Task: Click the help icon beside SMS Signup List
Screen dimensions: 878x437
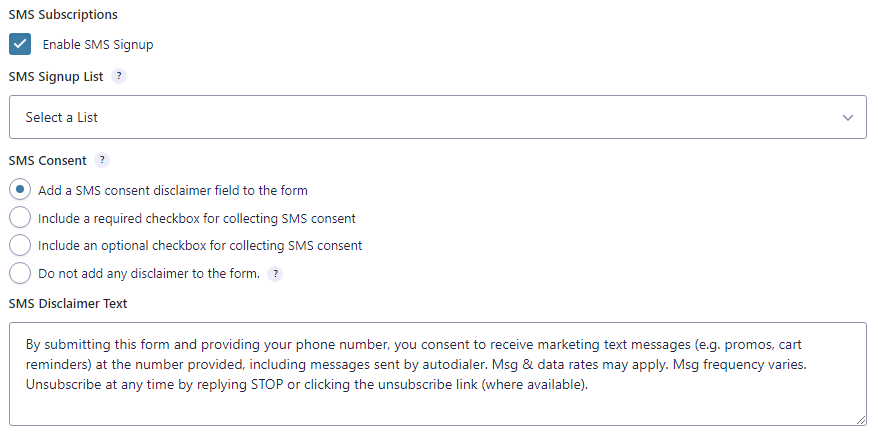Action: pyautogui.click(x=119, y=76)
